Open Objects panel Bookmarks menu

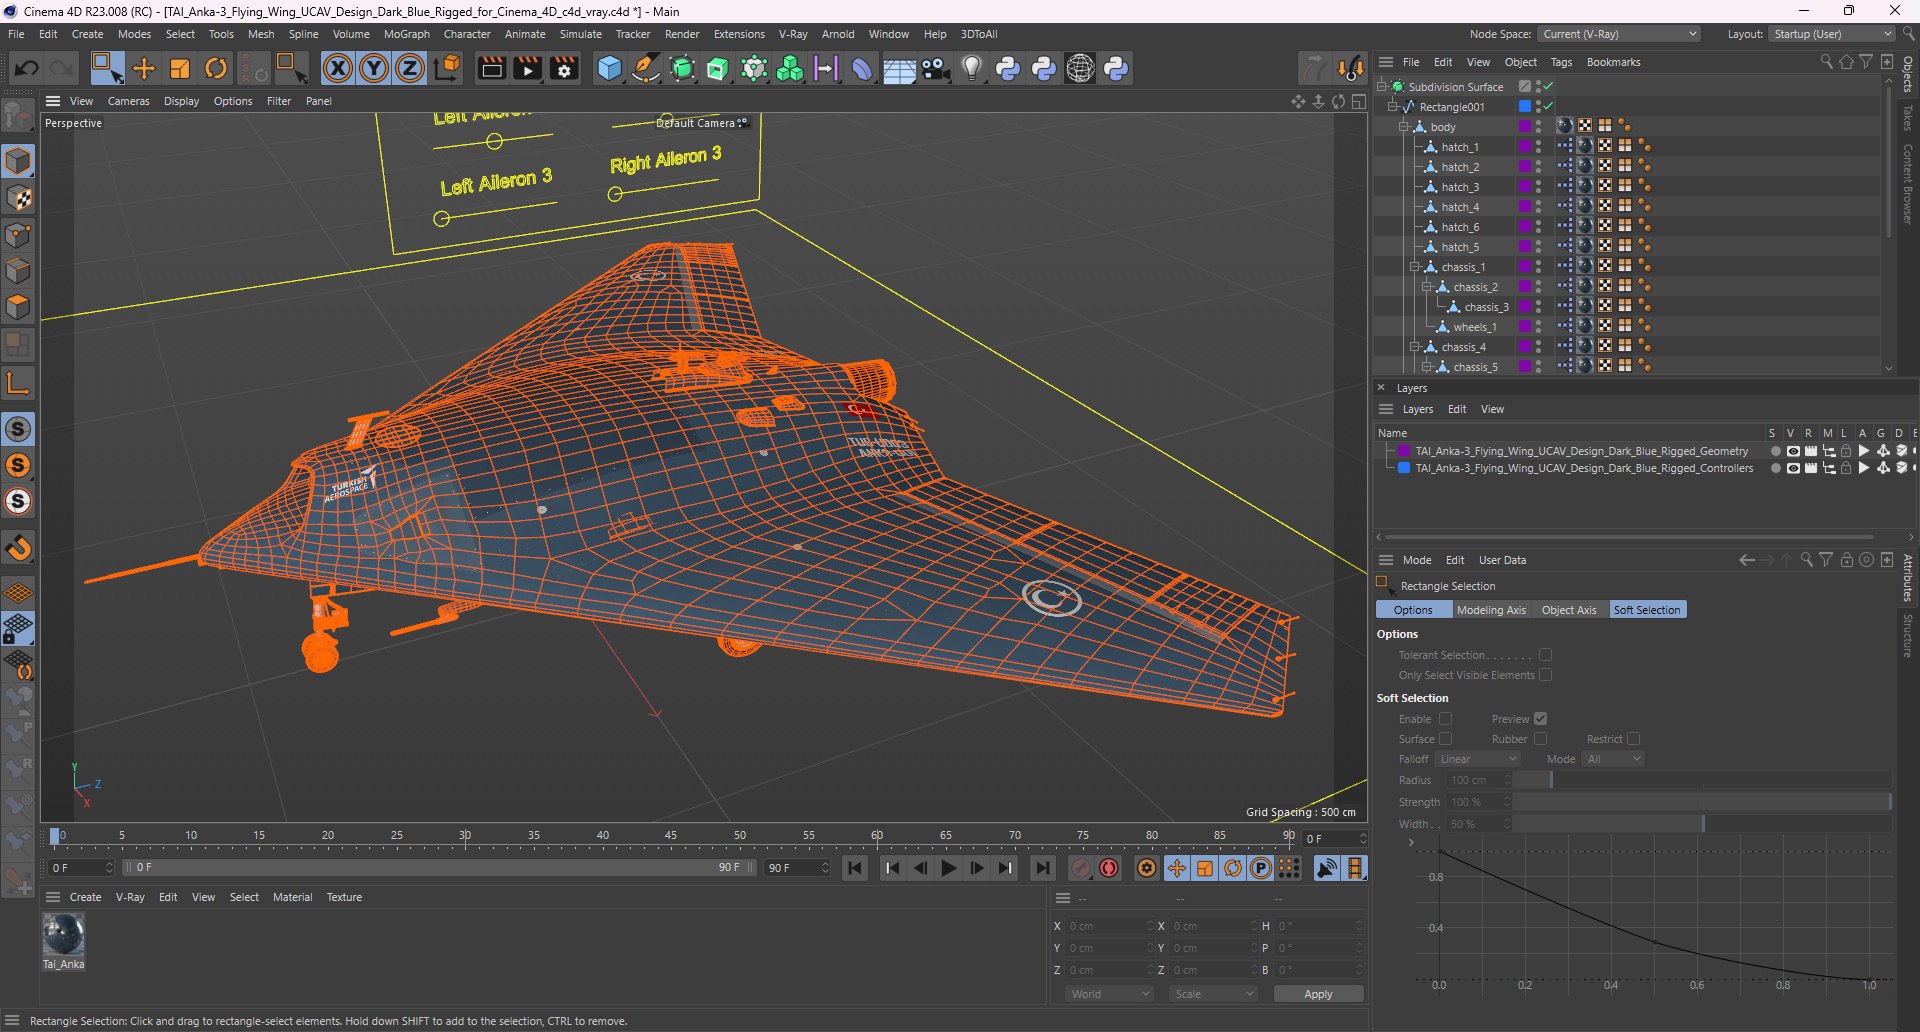coord(1613,62)
